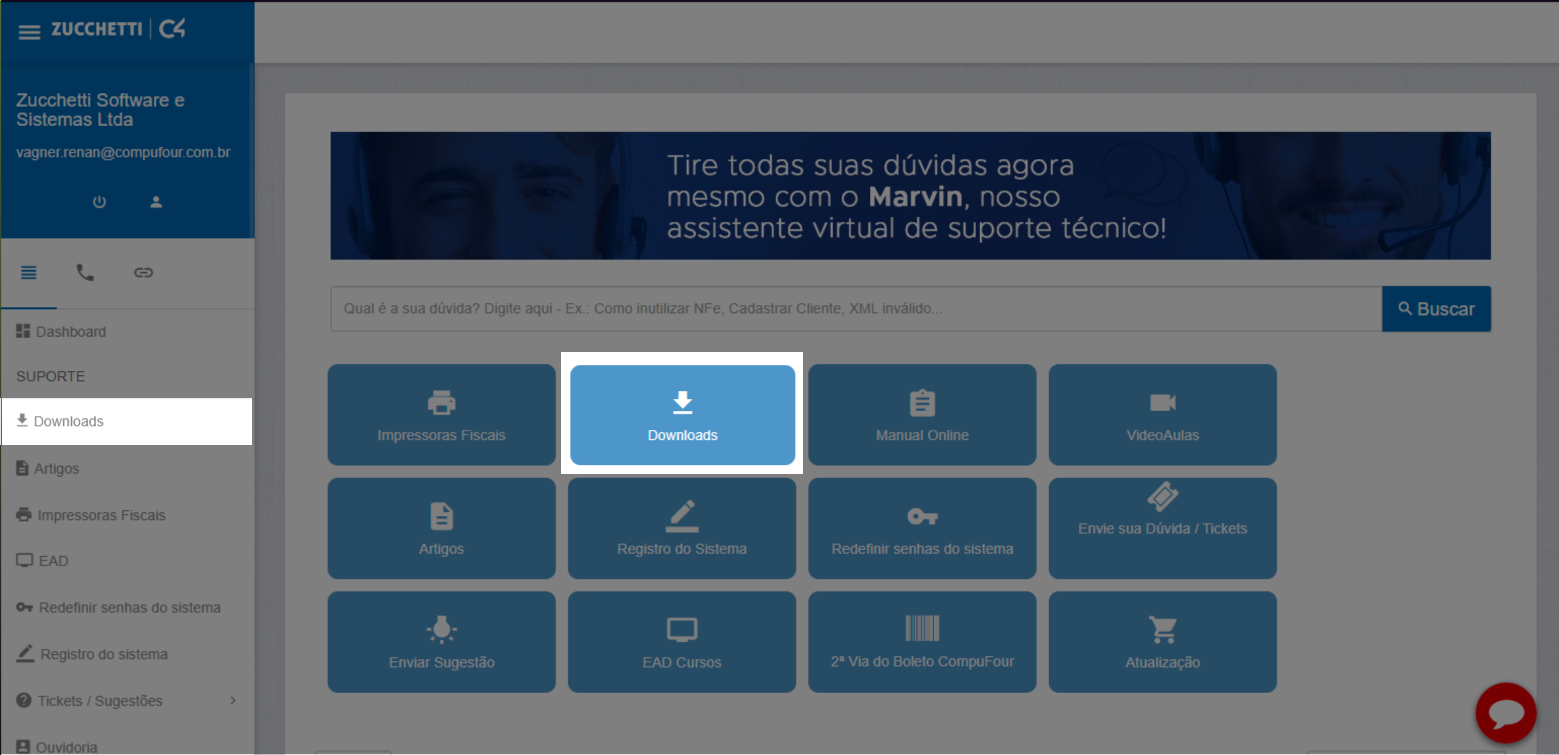Screen dimensions: 1559x755
Task: Click the link icon in the sidebar
Action: (143, 271)
